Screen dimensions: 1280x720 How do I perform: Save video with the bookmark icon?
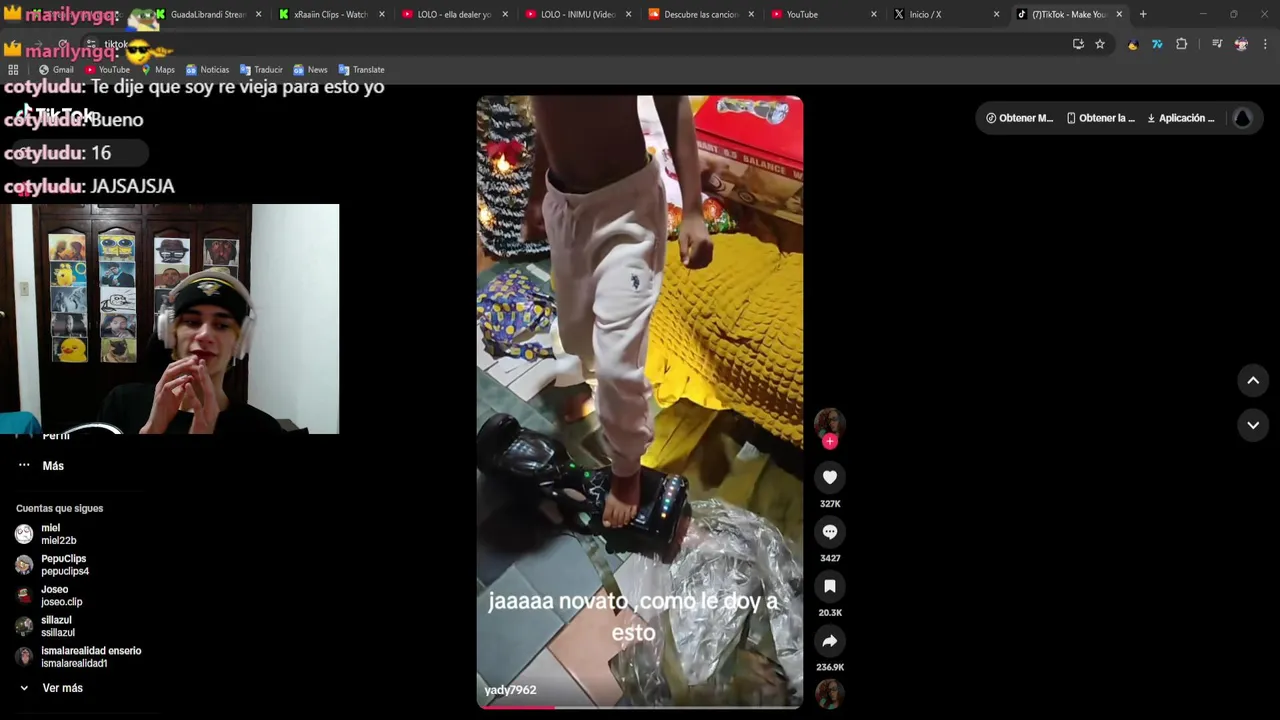[x=829, y=586]
